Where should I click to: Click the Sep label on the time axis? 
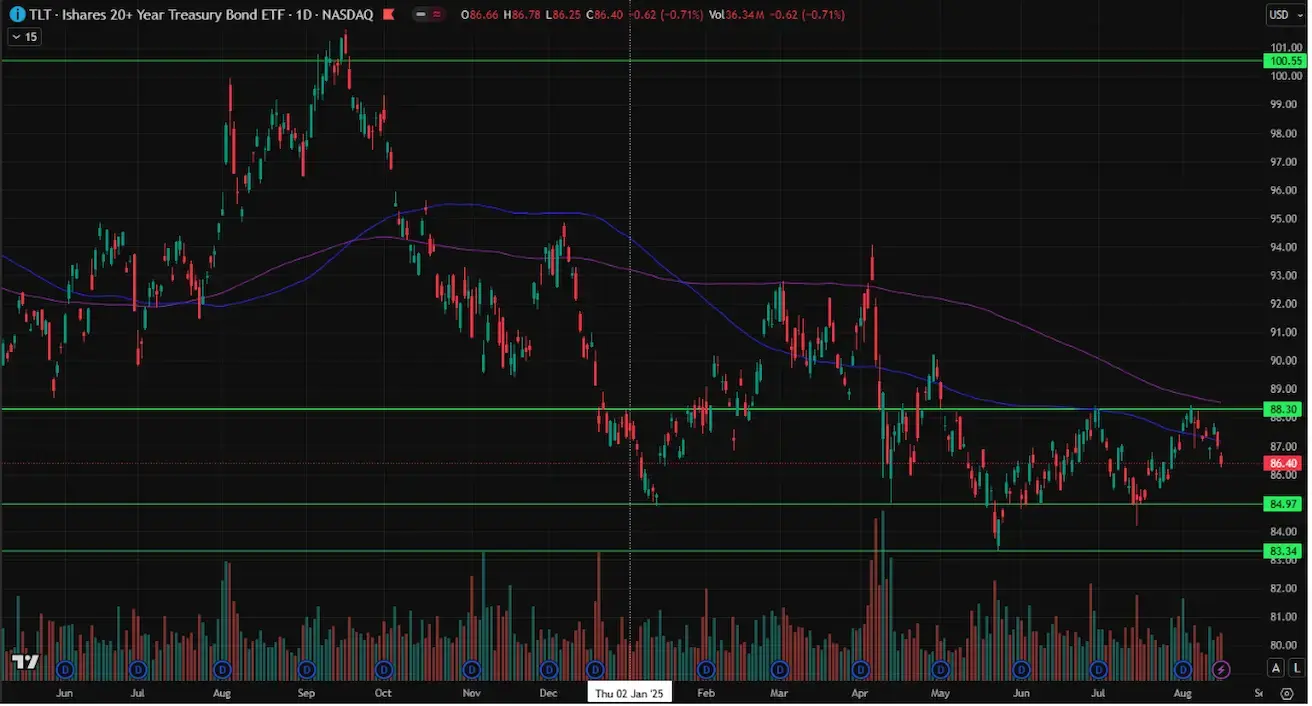point(307,693)
